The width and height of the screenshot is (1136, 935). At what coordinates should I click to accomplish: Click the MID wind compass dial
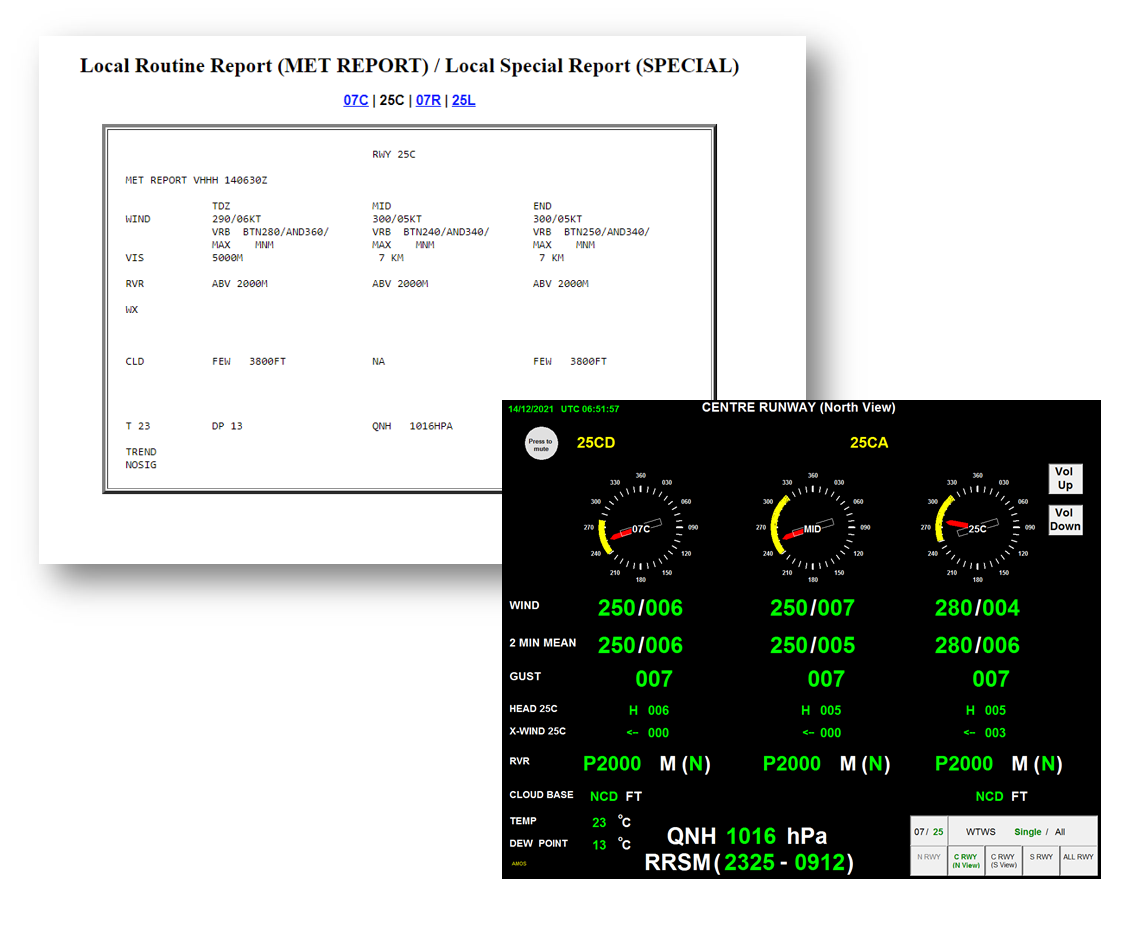tap(812, 528)
